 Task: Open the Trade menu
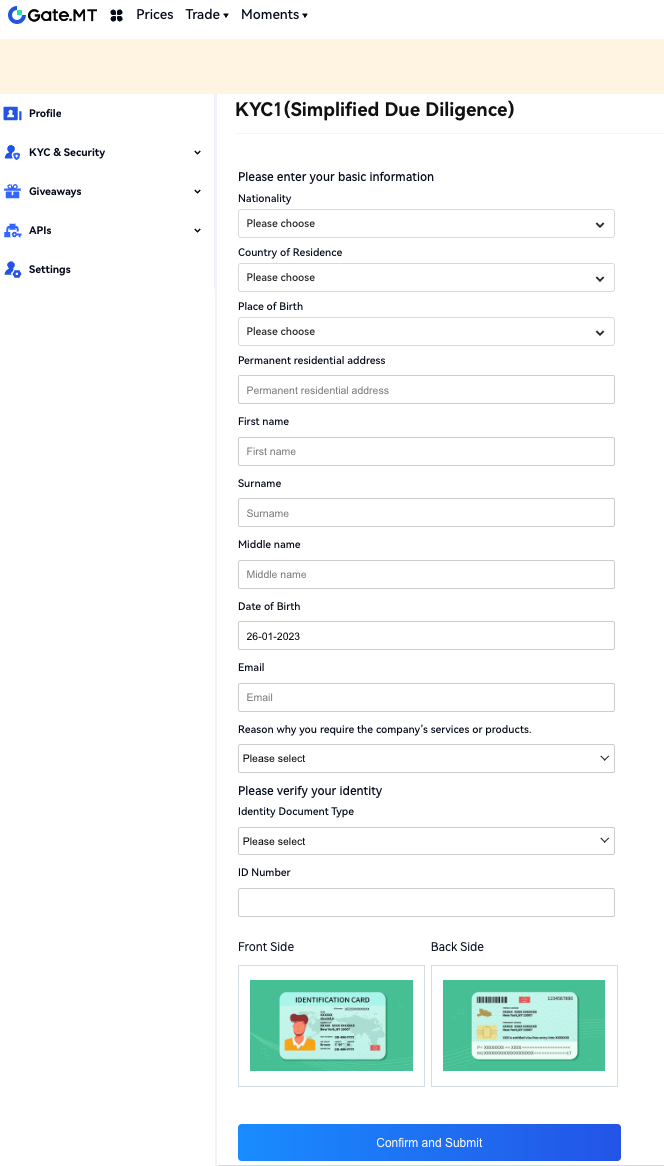click(x=207, y=15)
